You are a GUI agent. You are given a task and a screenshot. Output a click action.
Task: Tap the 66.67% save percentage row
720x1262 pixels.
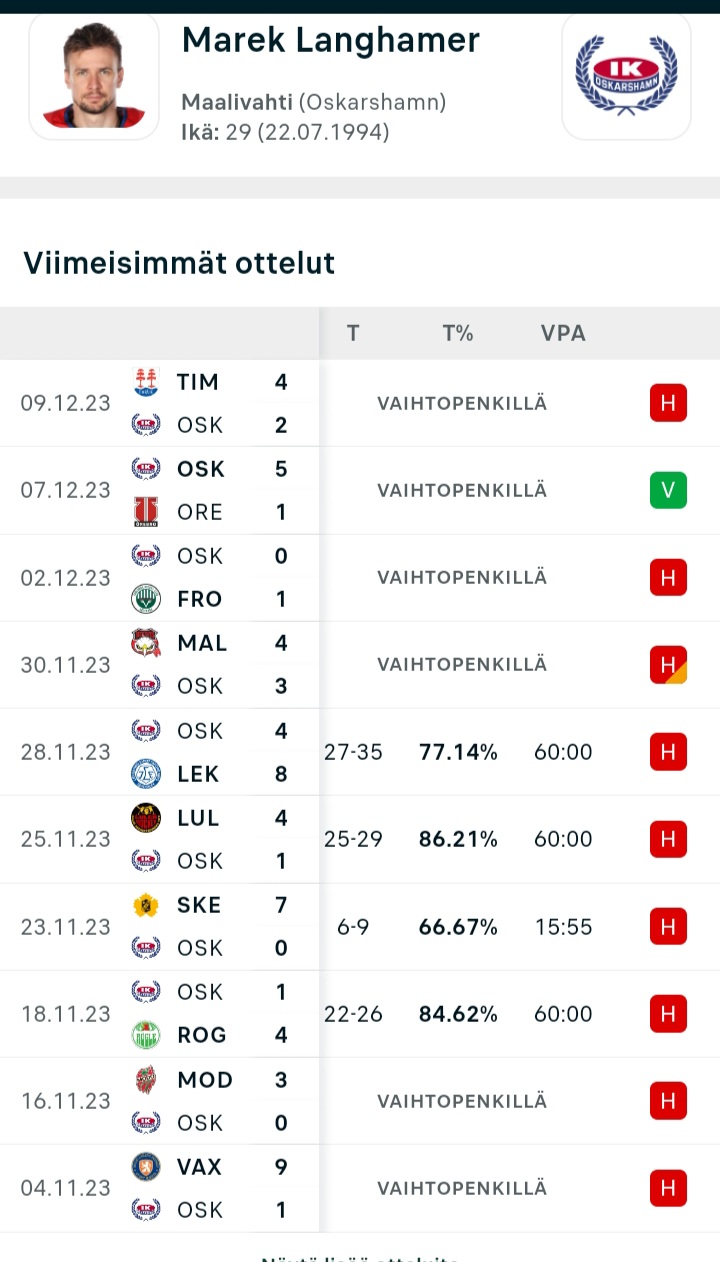(x=458, y=927)
